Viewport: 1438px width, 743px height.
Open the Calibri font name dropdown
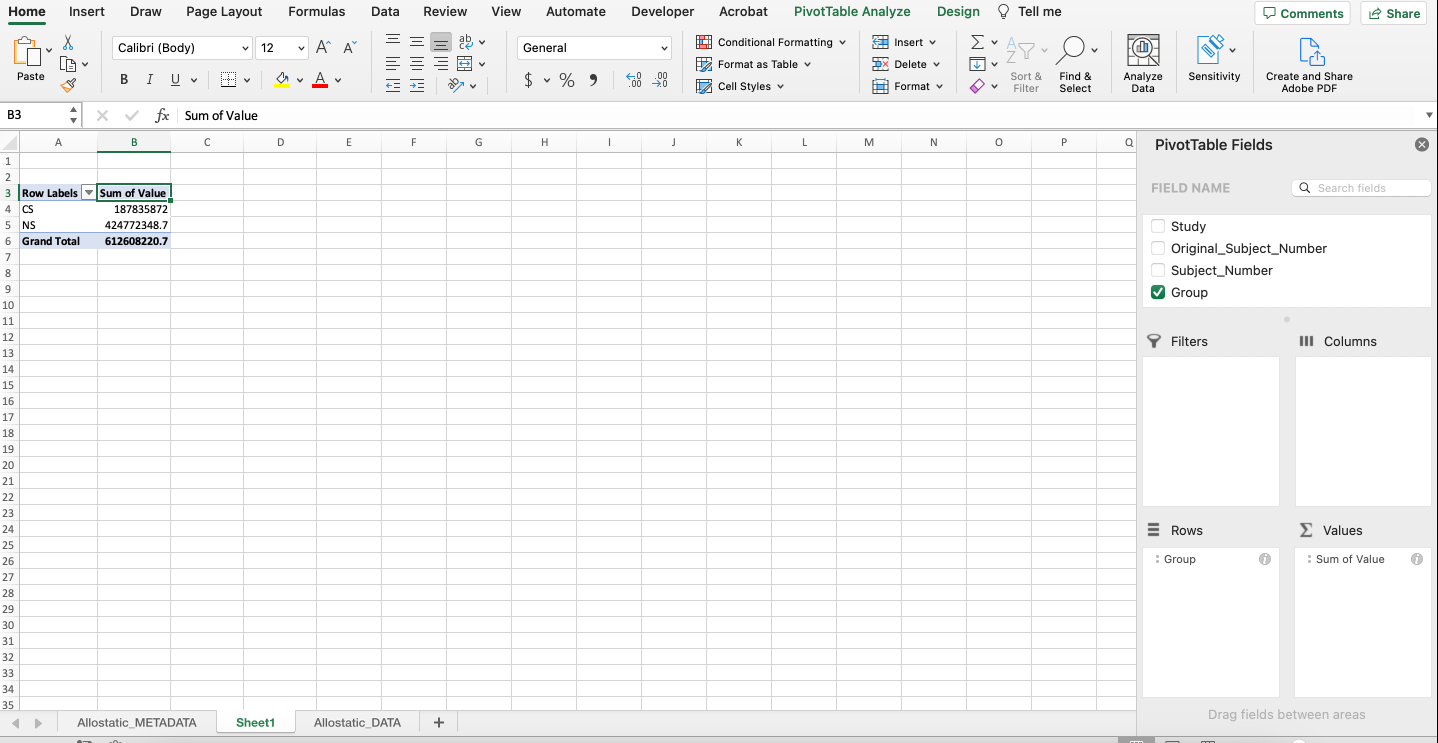point(245,48)
